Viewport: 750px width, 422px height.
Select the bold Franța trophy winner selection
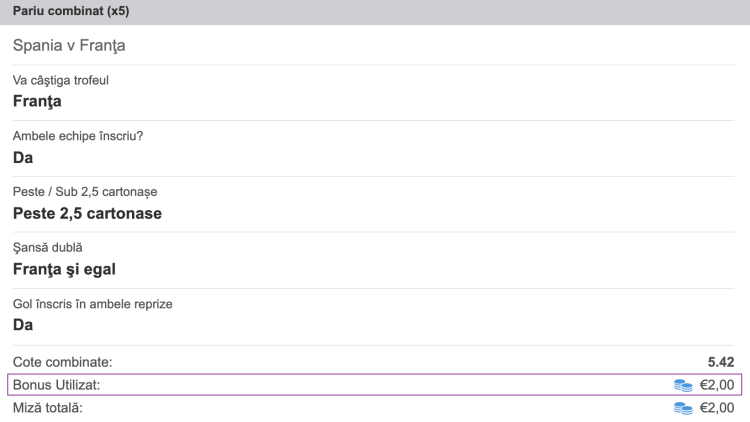(x=37, y=101)
